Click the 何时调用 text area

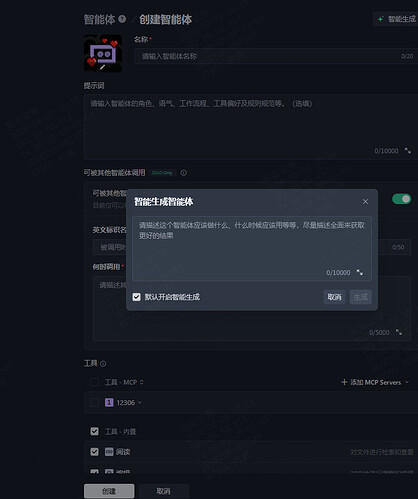(252, 308)
